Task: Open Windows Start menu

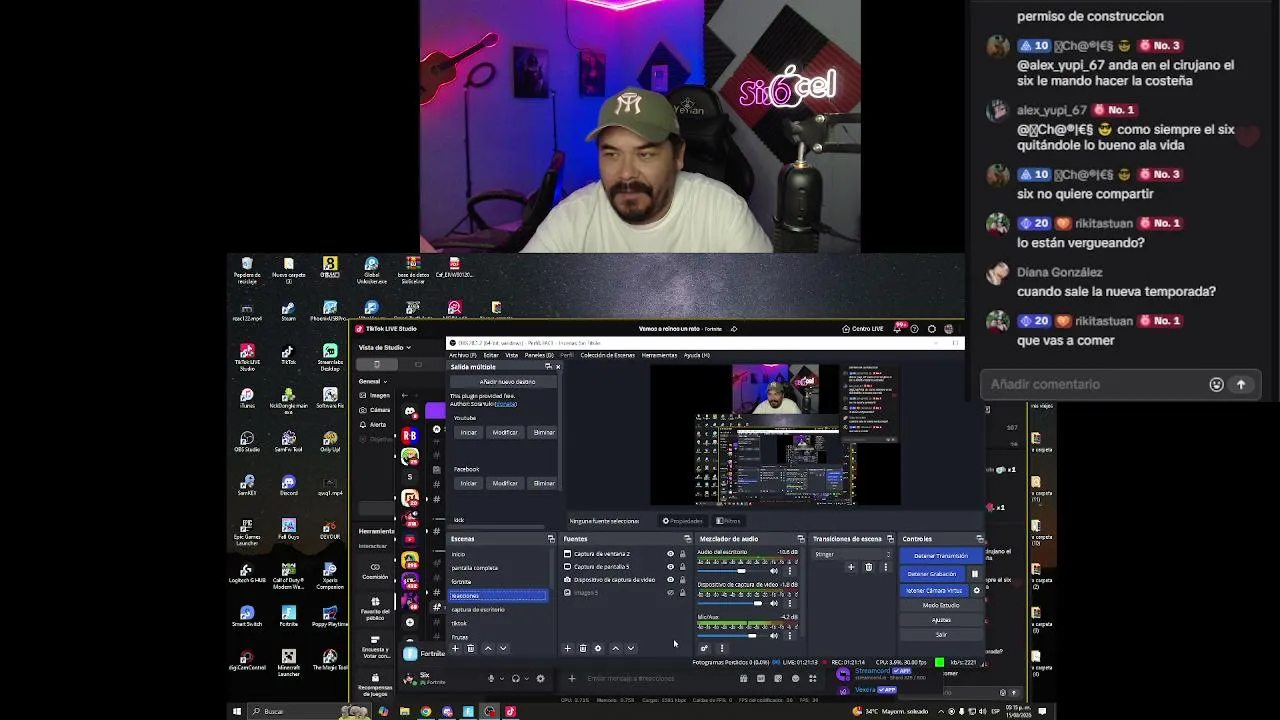Action: pyautogui.click(x=237, y=711)
